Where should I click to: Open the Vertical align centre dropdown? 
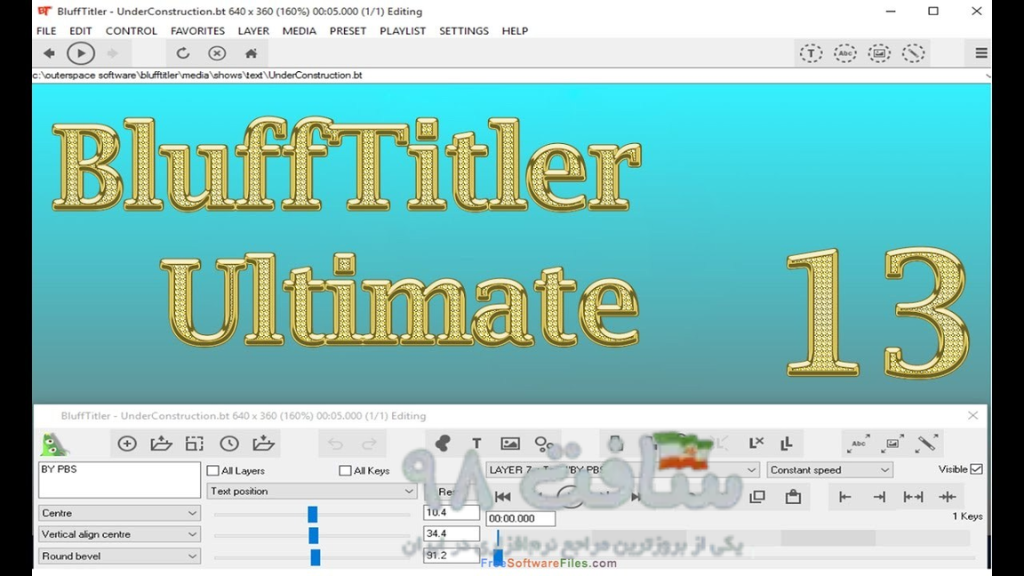click(119, 534)
